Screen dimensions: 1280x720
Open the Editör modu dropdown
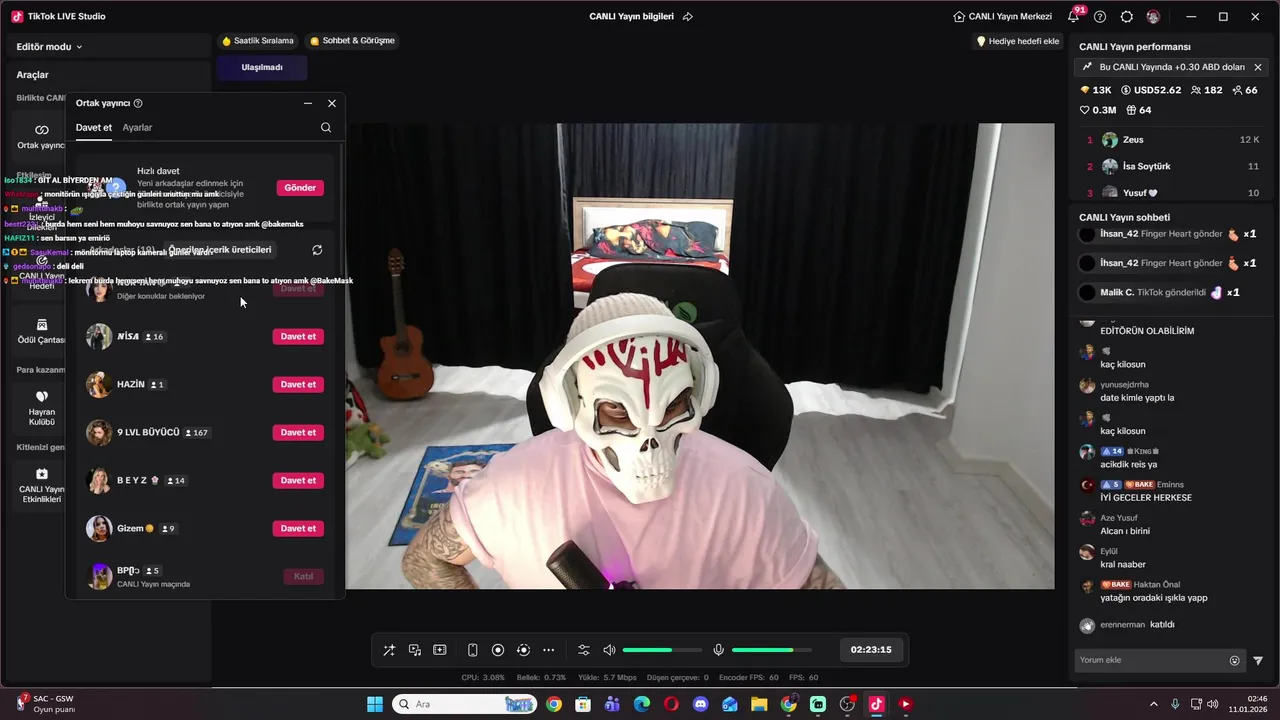click(x=49, y=47)
